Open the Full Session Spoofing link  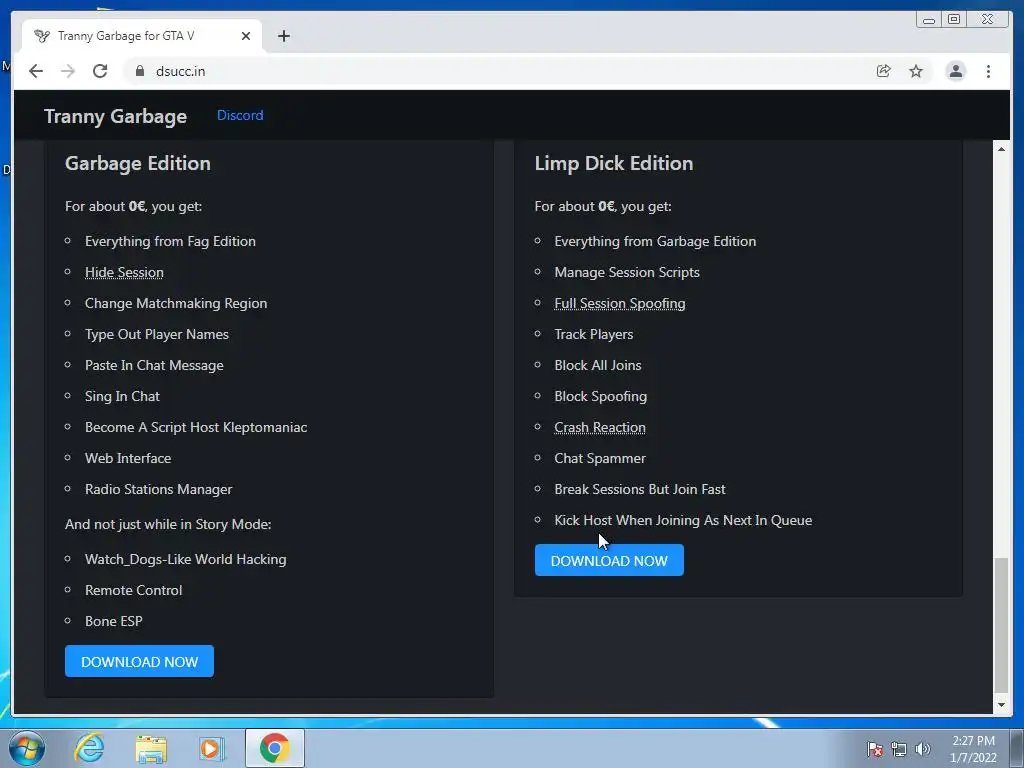click(x=620, y=303)
